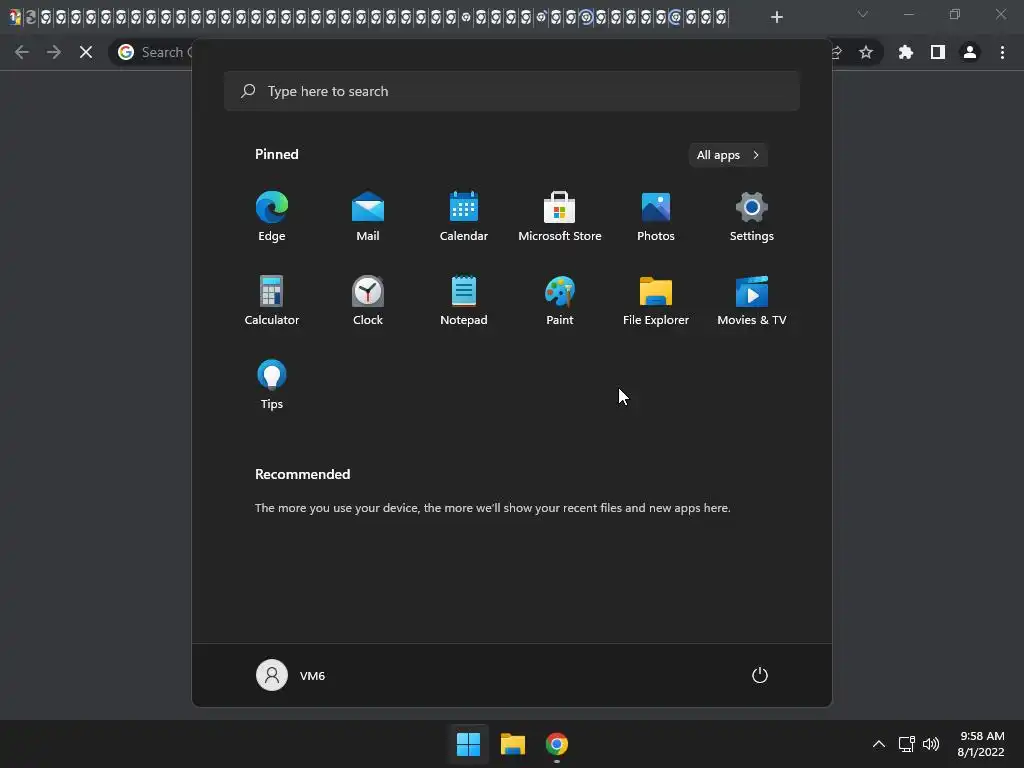
Task: Switch to Chrome from the taskbar
Action: point(557,744)
